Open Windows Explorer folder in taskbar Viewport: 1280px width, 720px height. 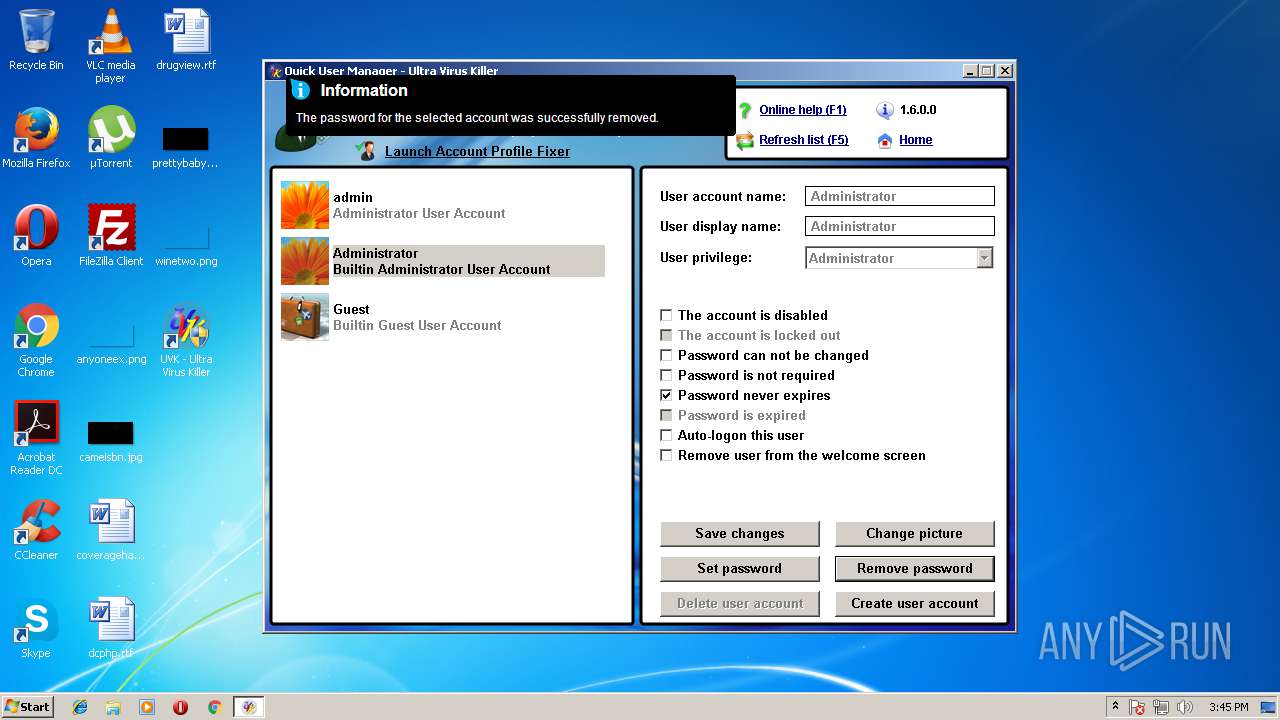tap(113, 707)
